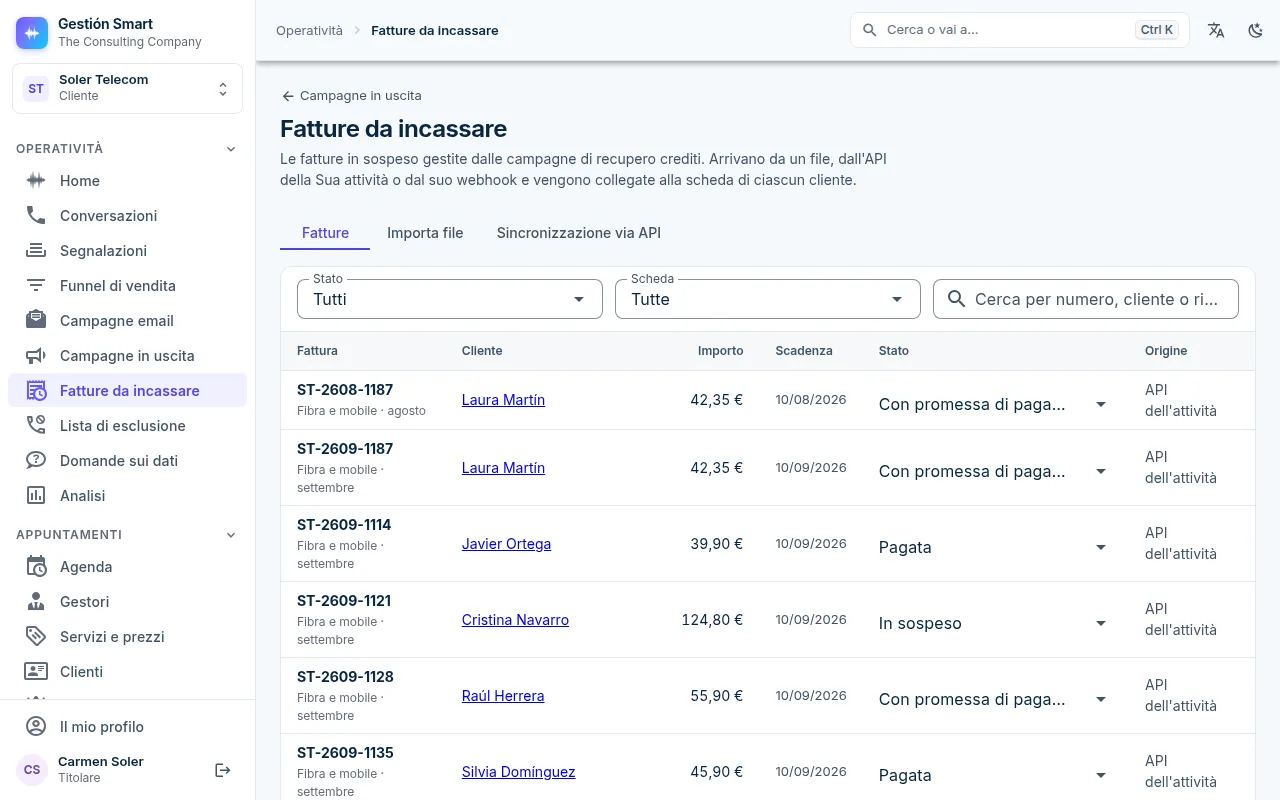
Task: Open Il mio profilo page
Action: 127,727
